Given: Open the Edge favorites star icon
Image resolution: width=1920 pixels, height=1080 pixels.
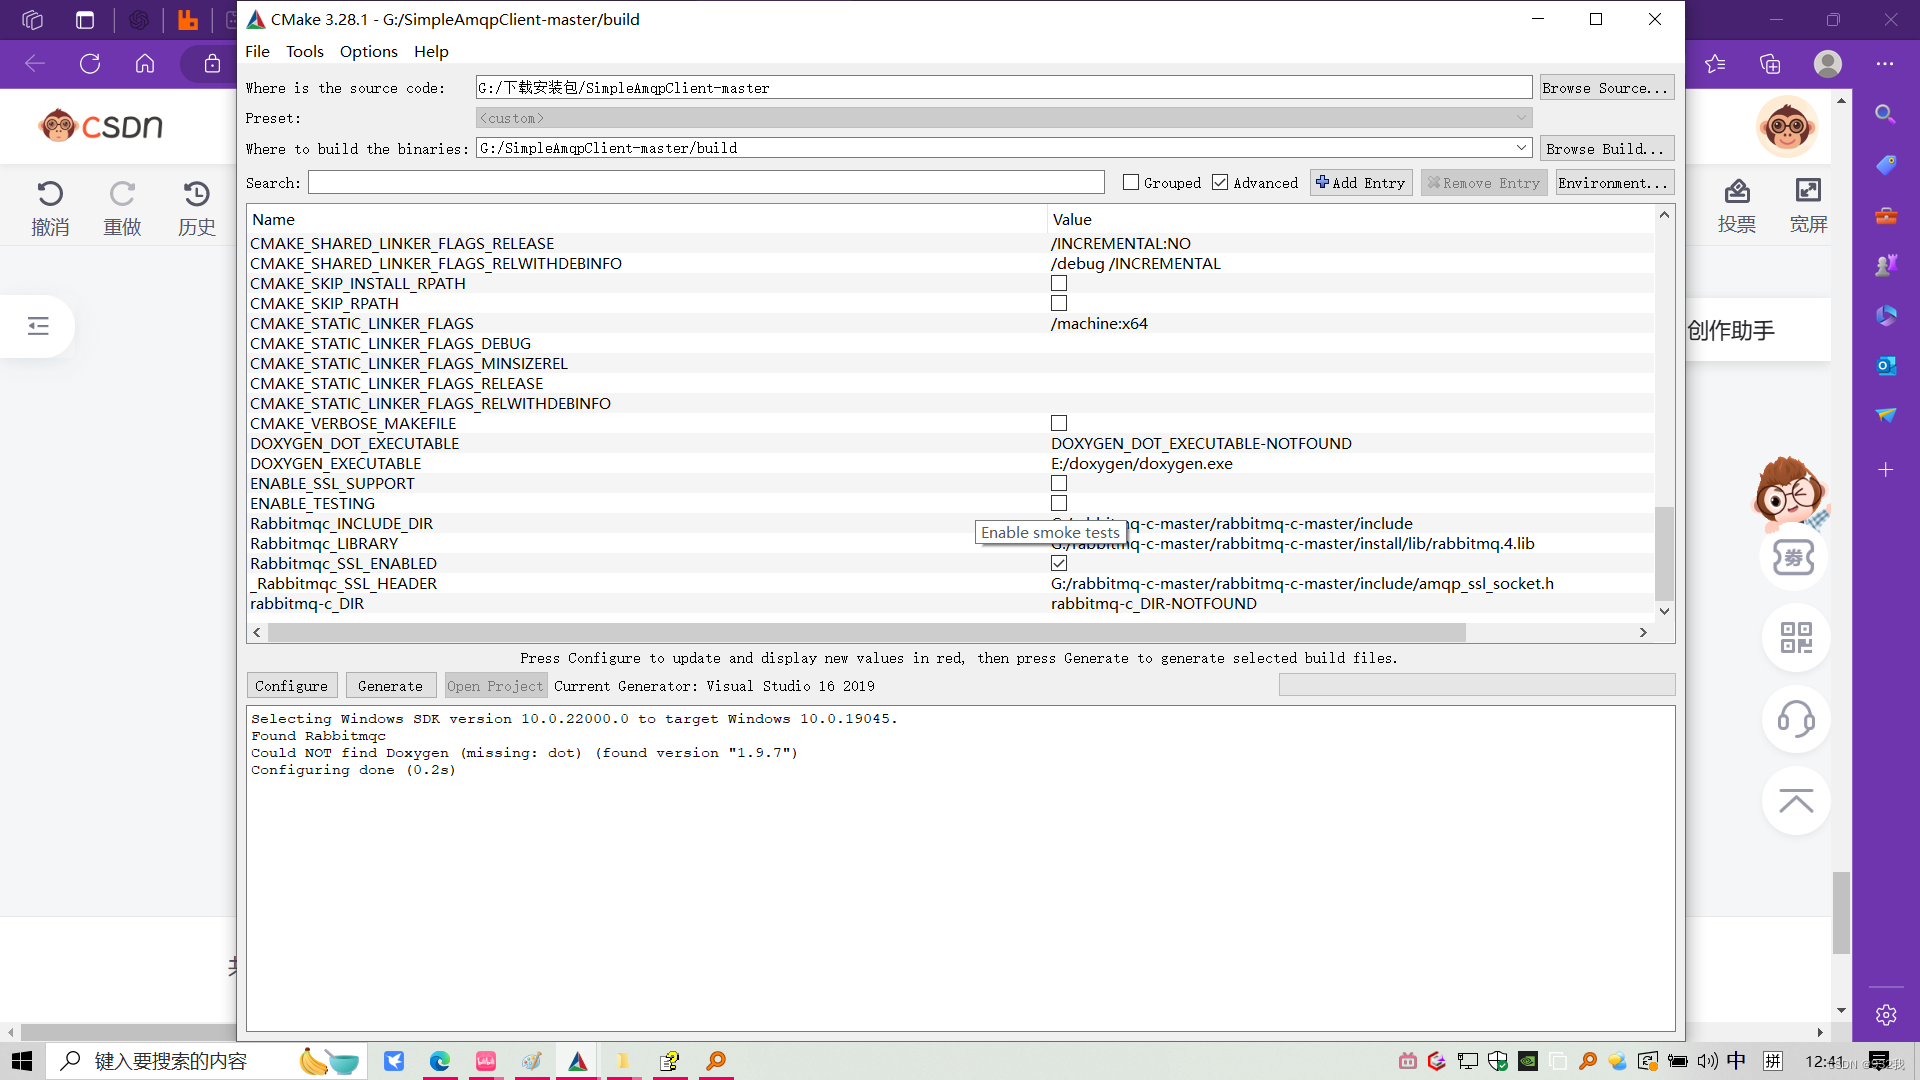Looking at the screenshot, I should [x=1716, y=63].
